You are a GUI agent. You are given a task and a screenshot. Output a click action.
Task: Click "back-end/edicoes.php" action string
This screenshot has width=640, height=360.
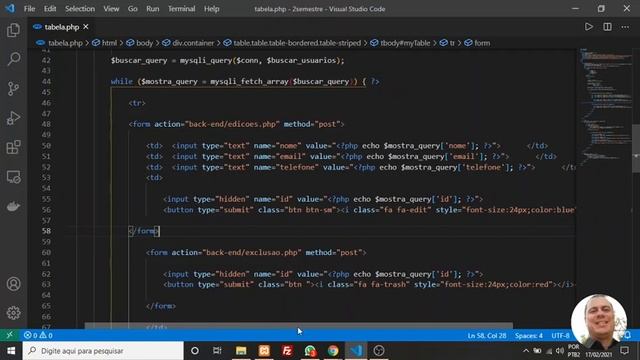point(232,124)
